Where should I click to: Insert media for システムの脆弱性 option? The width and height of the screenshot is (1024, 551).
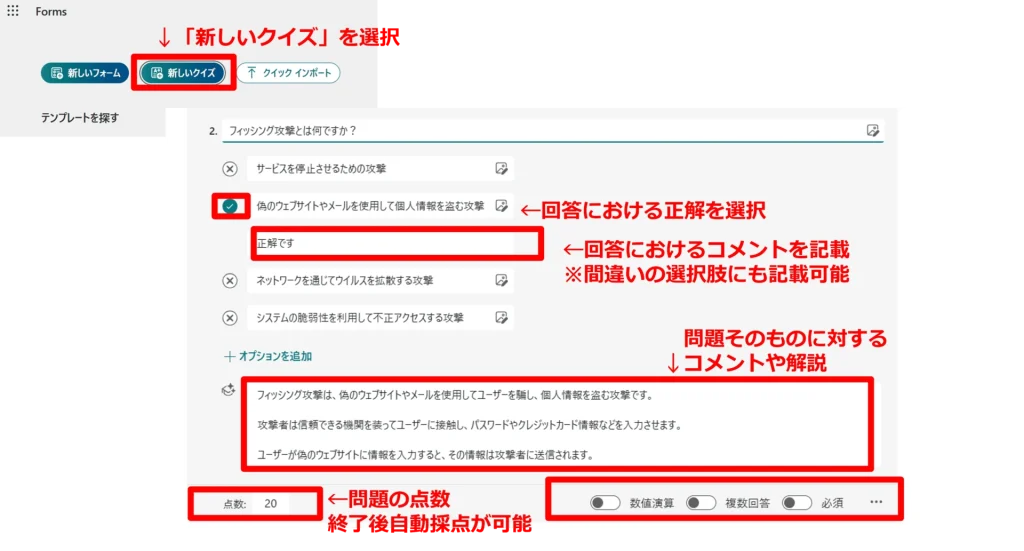point(501,318)
